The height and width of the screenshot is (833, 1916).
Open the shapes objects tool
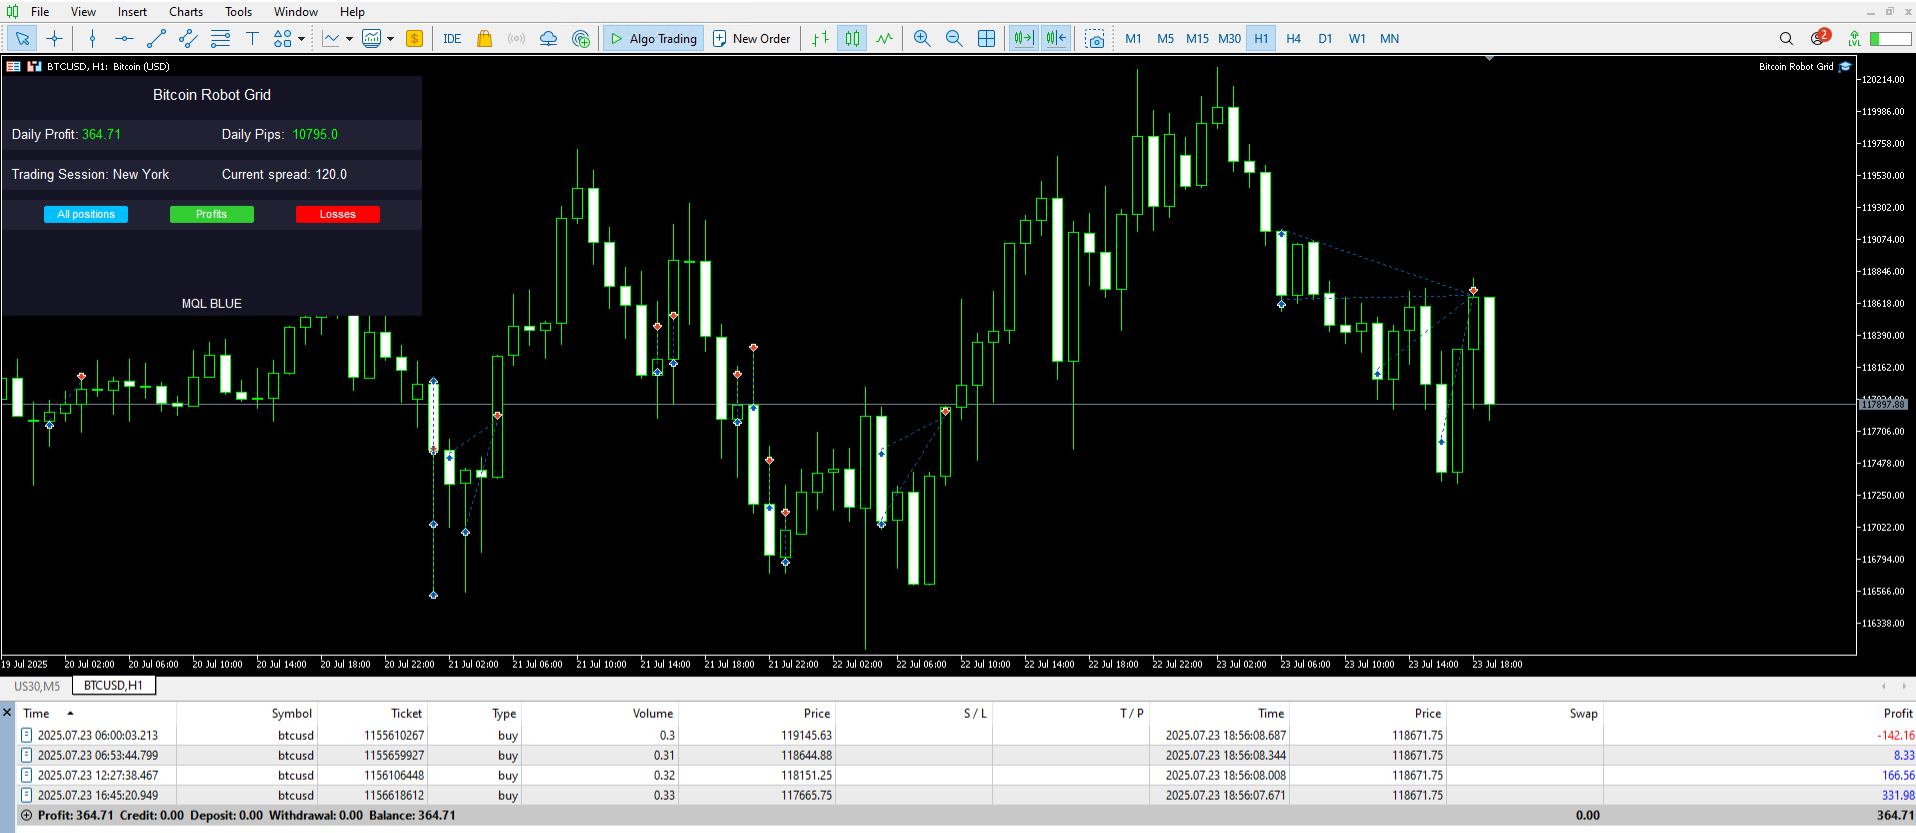[283, 39]
